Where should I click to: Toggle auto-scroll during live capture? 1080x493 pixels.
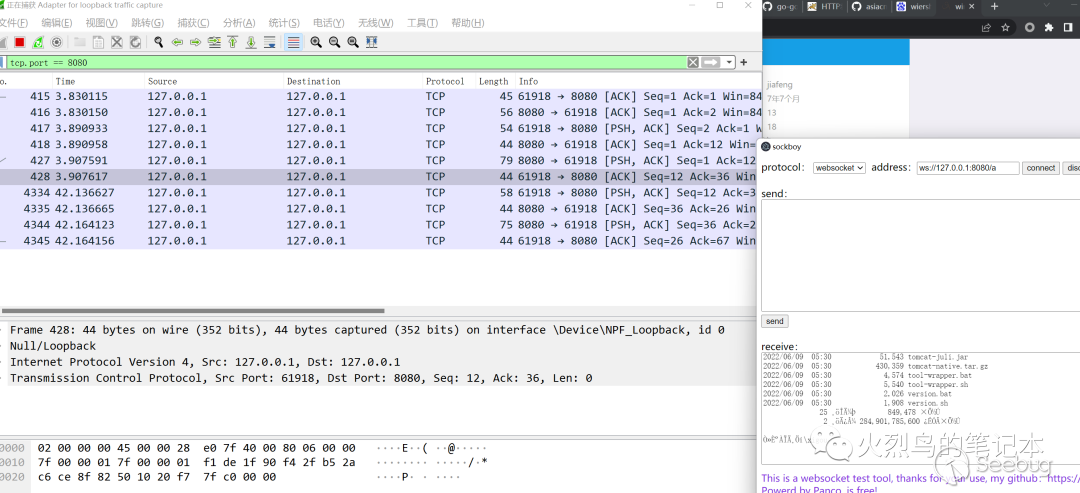(270, 42)
